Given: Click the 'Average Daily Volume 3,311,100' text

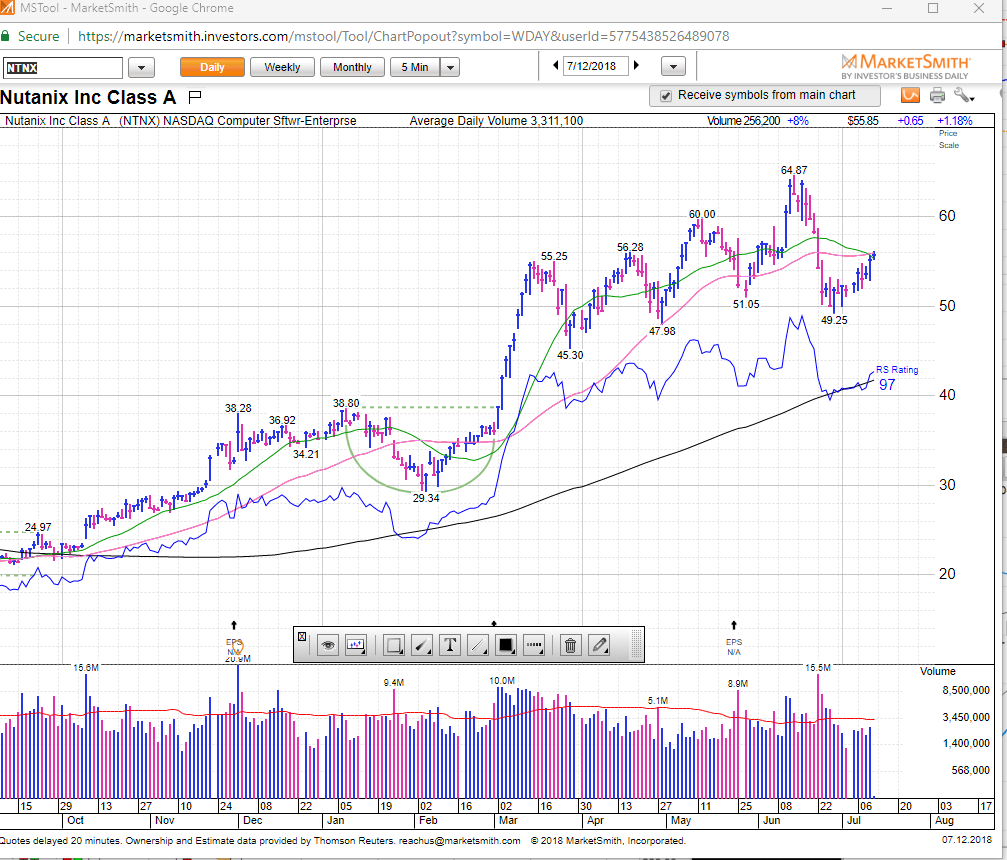Looking at the screenshot, I should coord(496,121).
